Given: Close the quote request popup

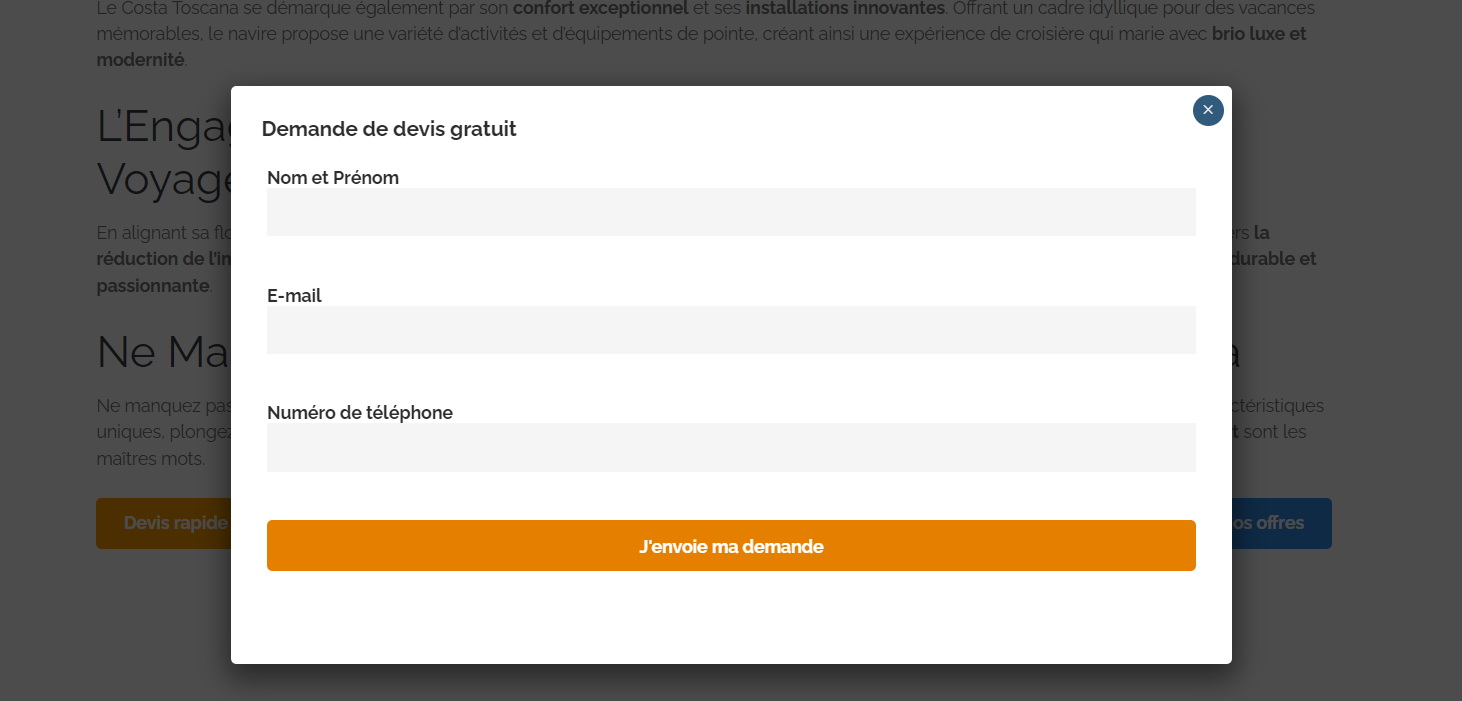Looking at the screenshot, I should click(x=1208, y=110).
